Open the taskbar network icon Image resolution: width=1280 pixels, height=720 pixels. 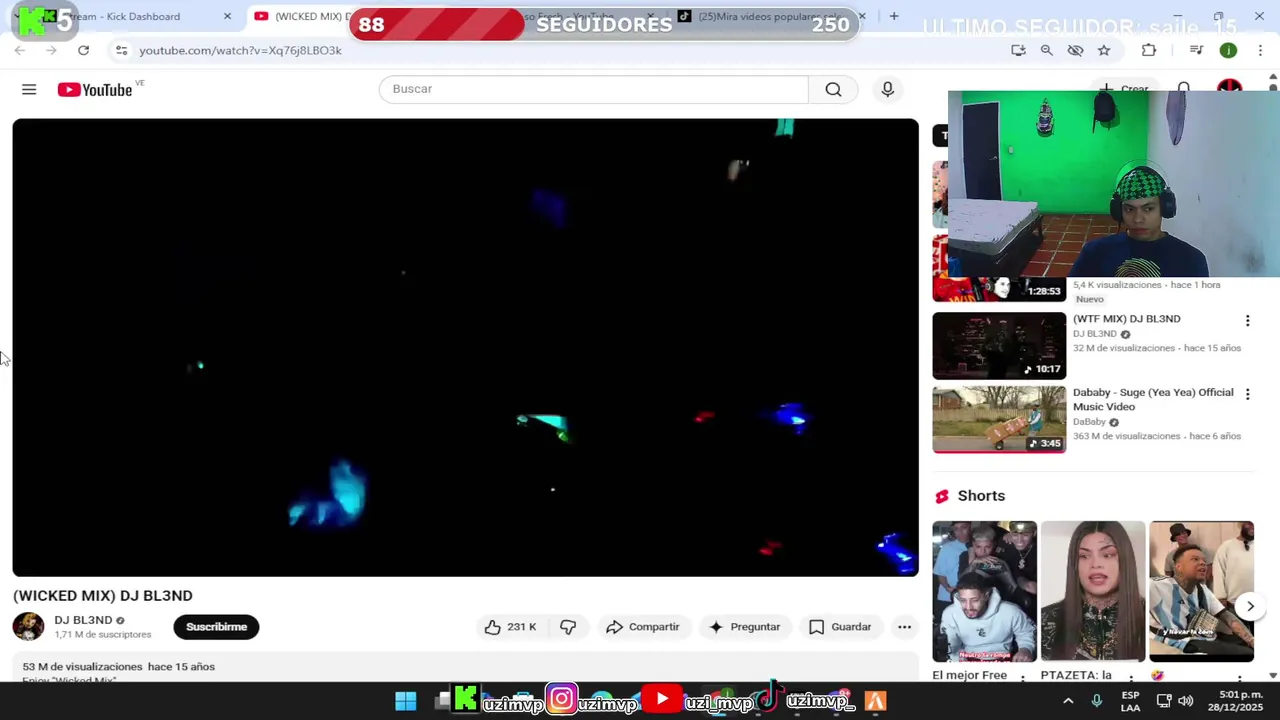tap(1164, 702)
